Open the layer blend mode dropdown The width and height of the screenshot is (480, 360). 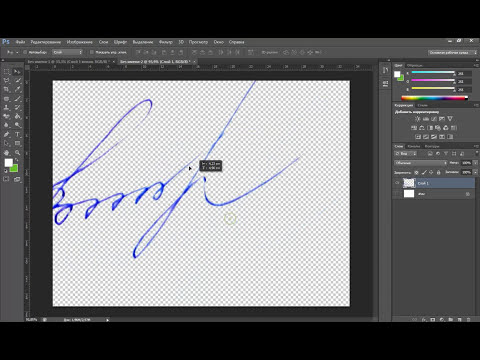point(421,163)
